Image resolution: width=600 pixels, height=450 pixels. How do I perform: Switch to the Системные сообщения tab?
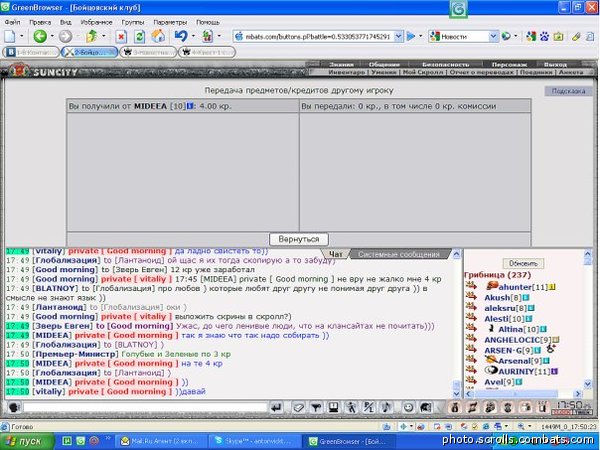(399, 254)
